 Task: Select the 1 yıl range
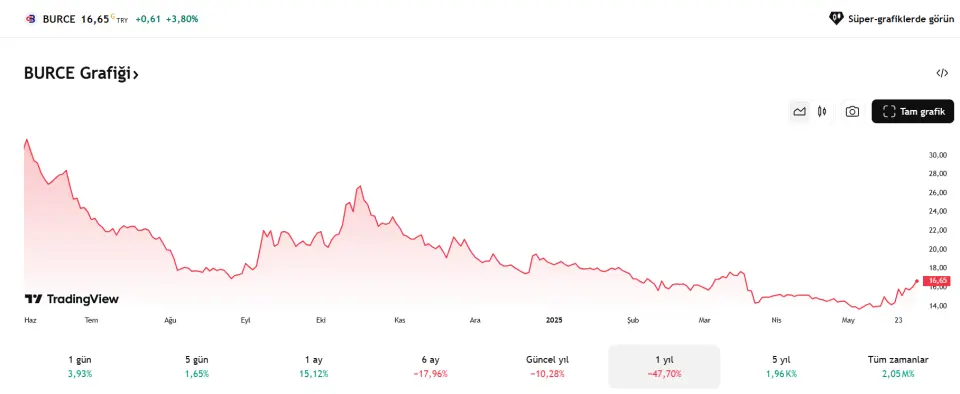664,366
